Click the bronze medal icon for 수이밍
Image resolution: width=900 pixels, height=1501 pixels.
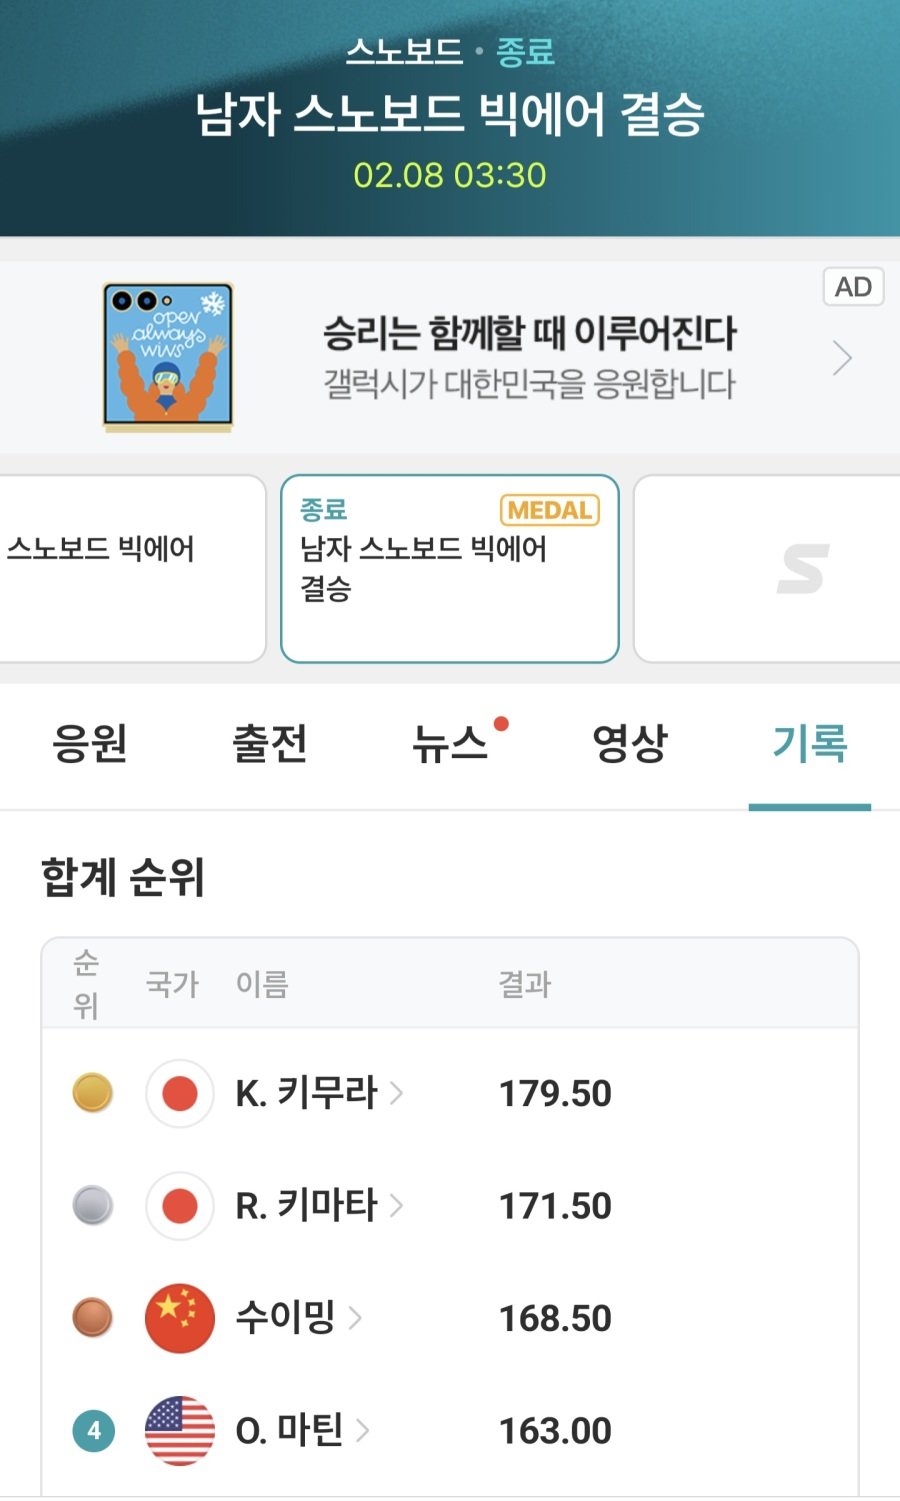(92, 1318)
